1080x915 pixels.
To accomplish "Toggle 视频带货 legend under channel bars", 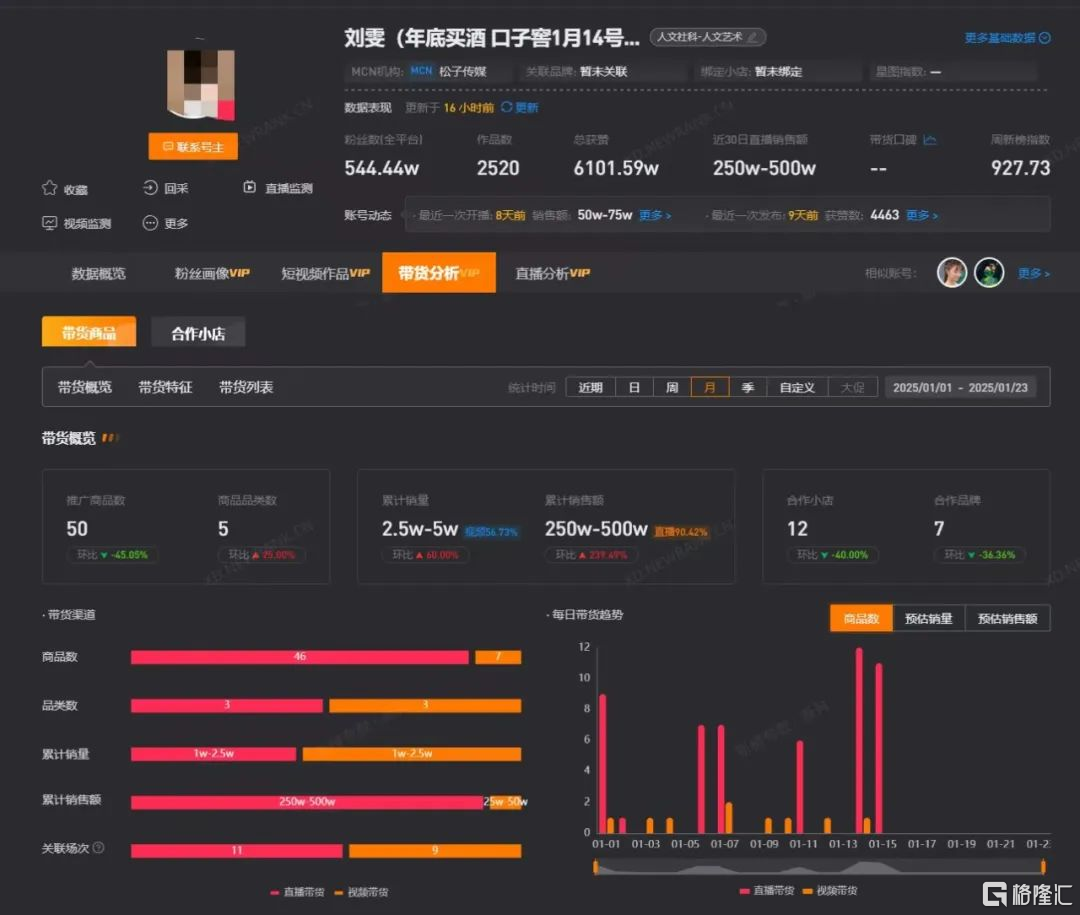I will [x=361, y=892].
